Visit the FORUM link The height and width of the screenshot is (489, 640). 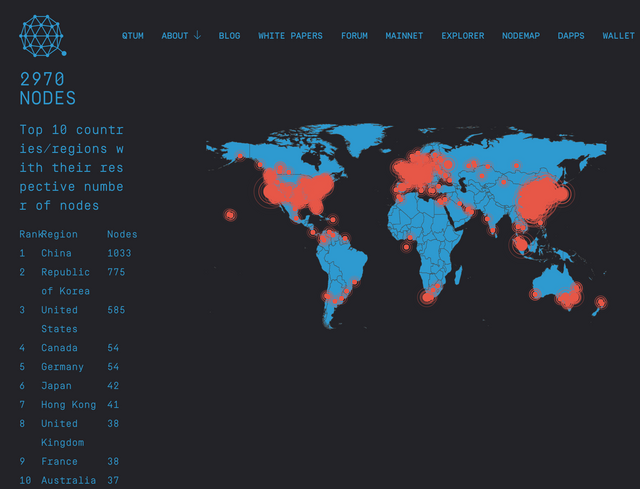pyautogui.click(x=354, y=36)
